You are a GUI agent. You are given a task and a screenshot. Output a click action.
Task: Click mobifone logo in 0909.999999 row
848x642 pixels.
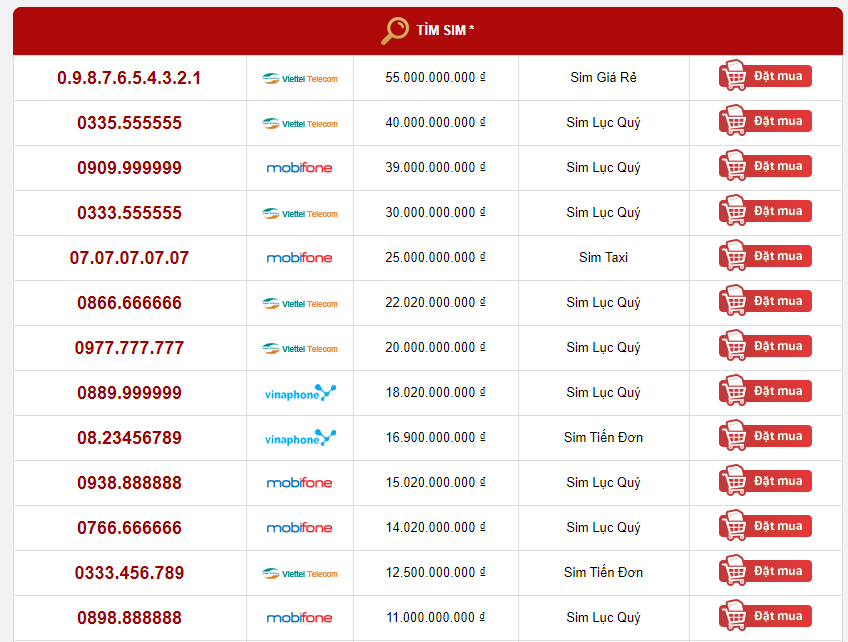click(x=299, y=168)
